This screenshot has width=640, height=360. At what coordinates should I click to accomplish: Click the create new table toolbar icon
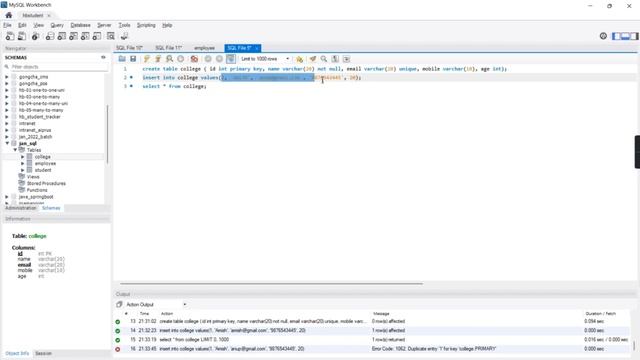tap(62, 36)
